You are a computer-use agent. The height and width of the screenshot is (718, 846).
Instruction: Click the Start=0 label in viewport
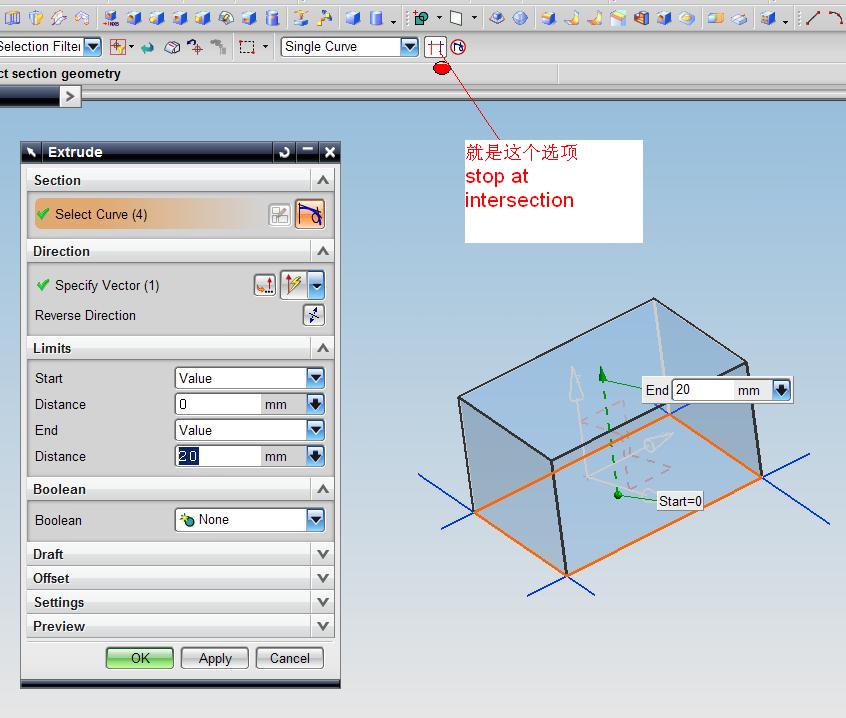pos(680,501)
